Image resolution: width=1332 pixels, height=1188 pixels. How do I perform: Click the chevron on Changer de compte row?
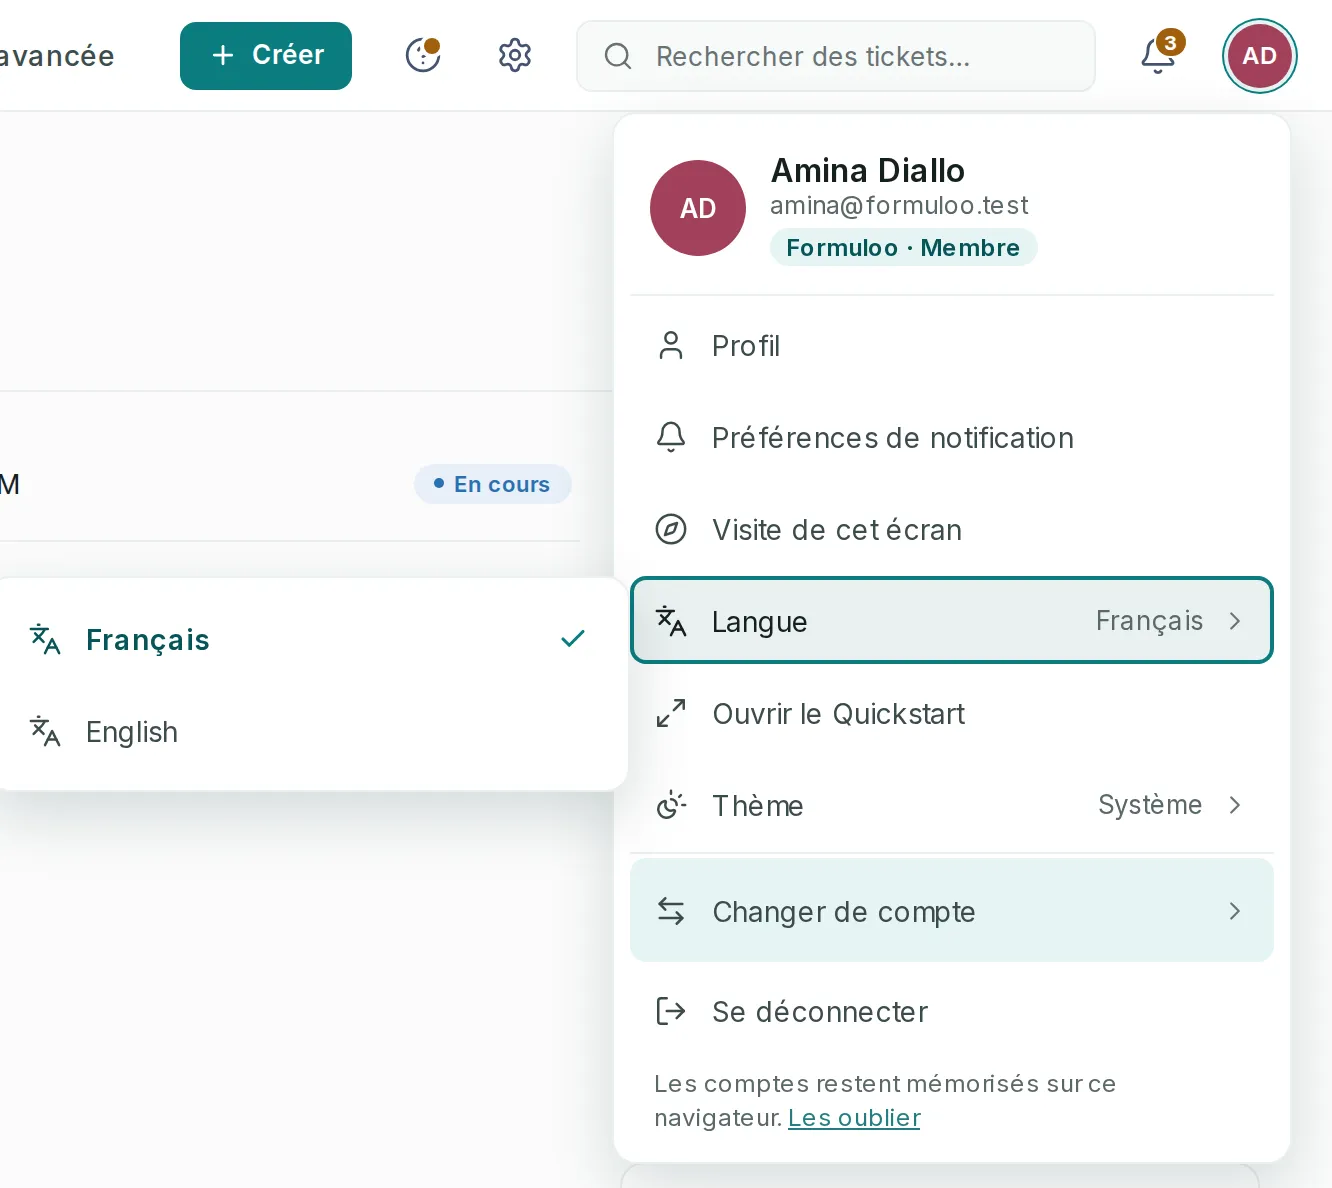click(1235, 911)
